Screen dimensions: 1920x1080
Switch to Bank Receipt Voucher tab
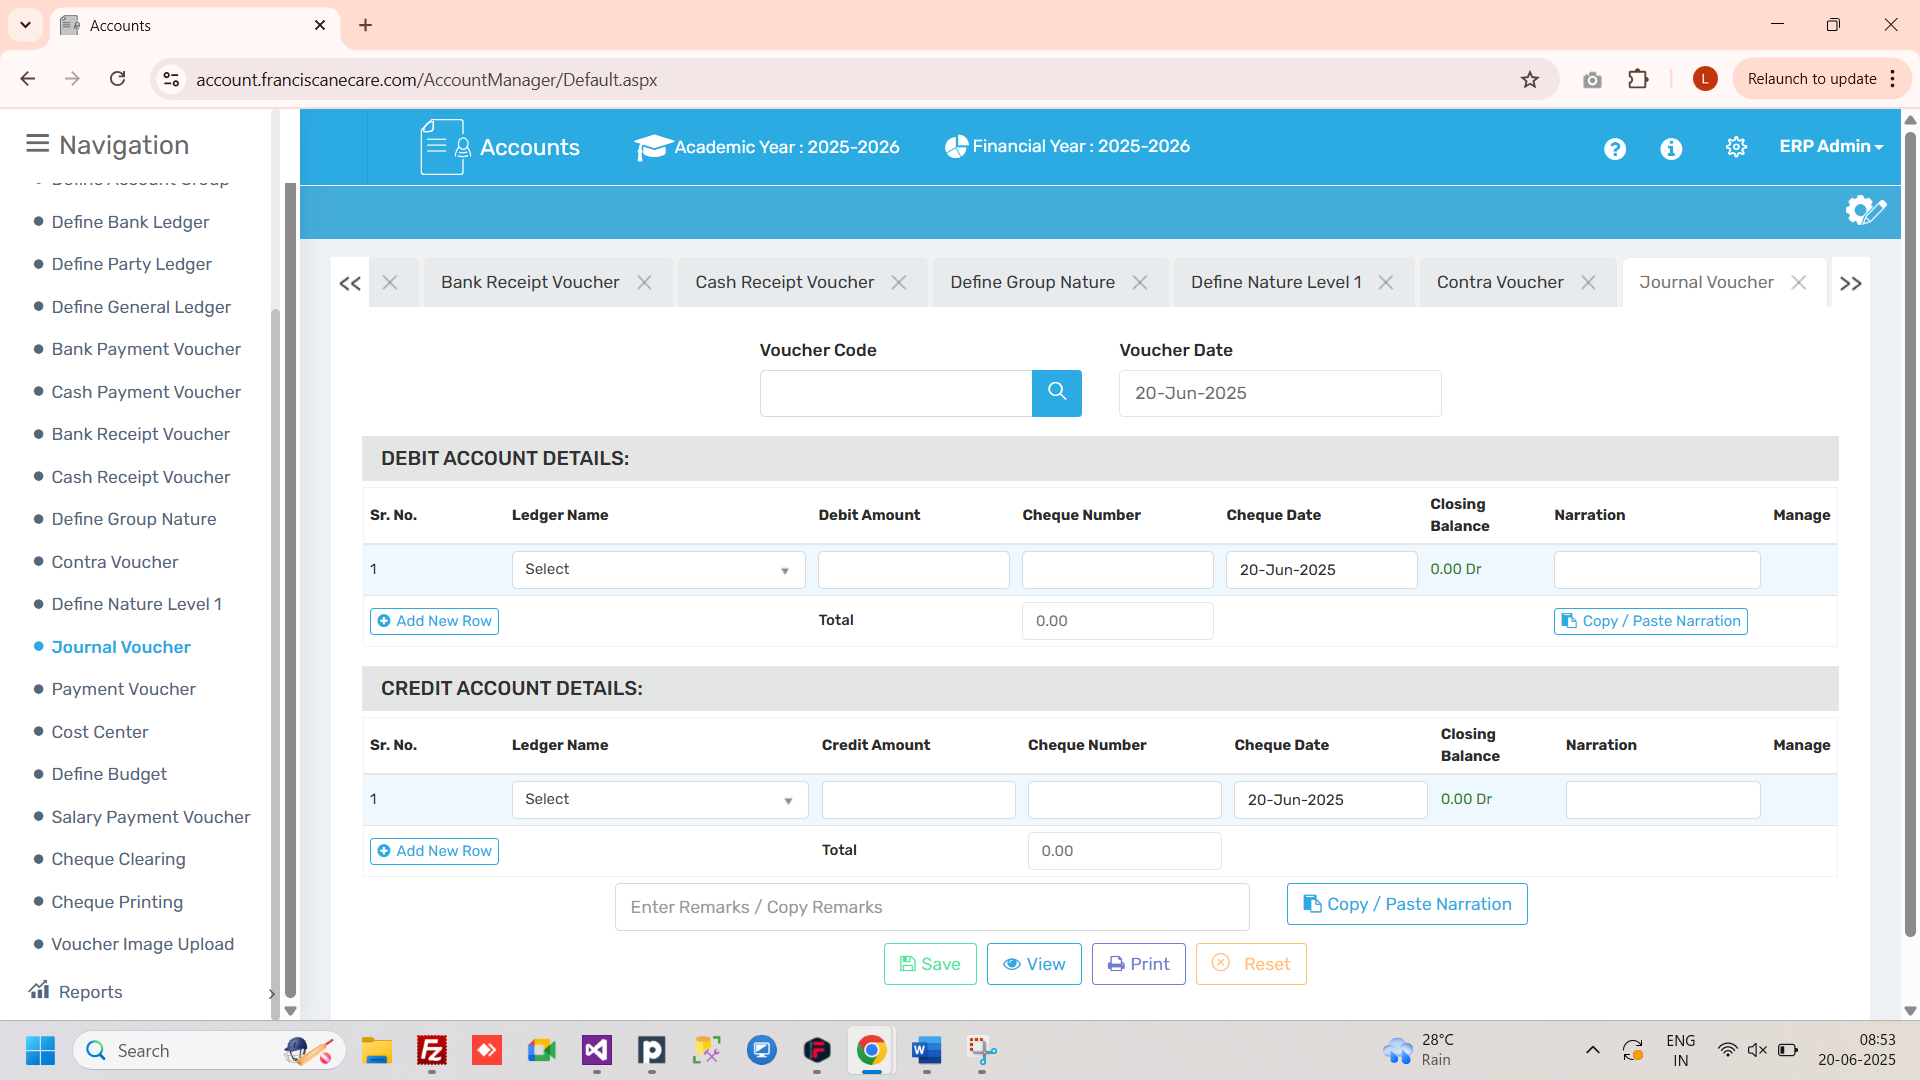[530, 283]
